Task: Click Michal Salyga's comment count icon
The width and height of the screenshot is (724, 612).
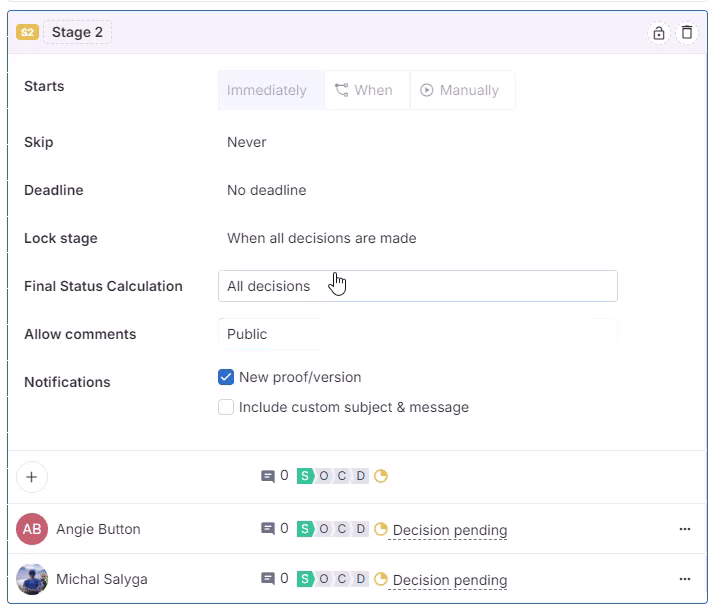Action: (267, 579)
